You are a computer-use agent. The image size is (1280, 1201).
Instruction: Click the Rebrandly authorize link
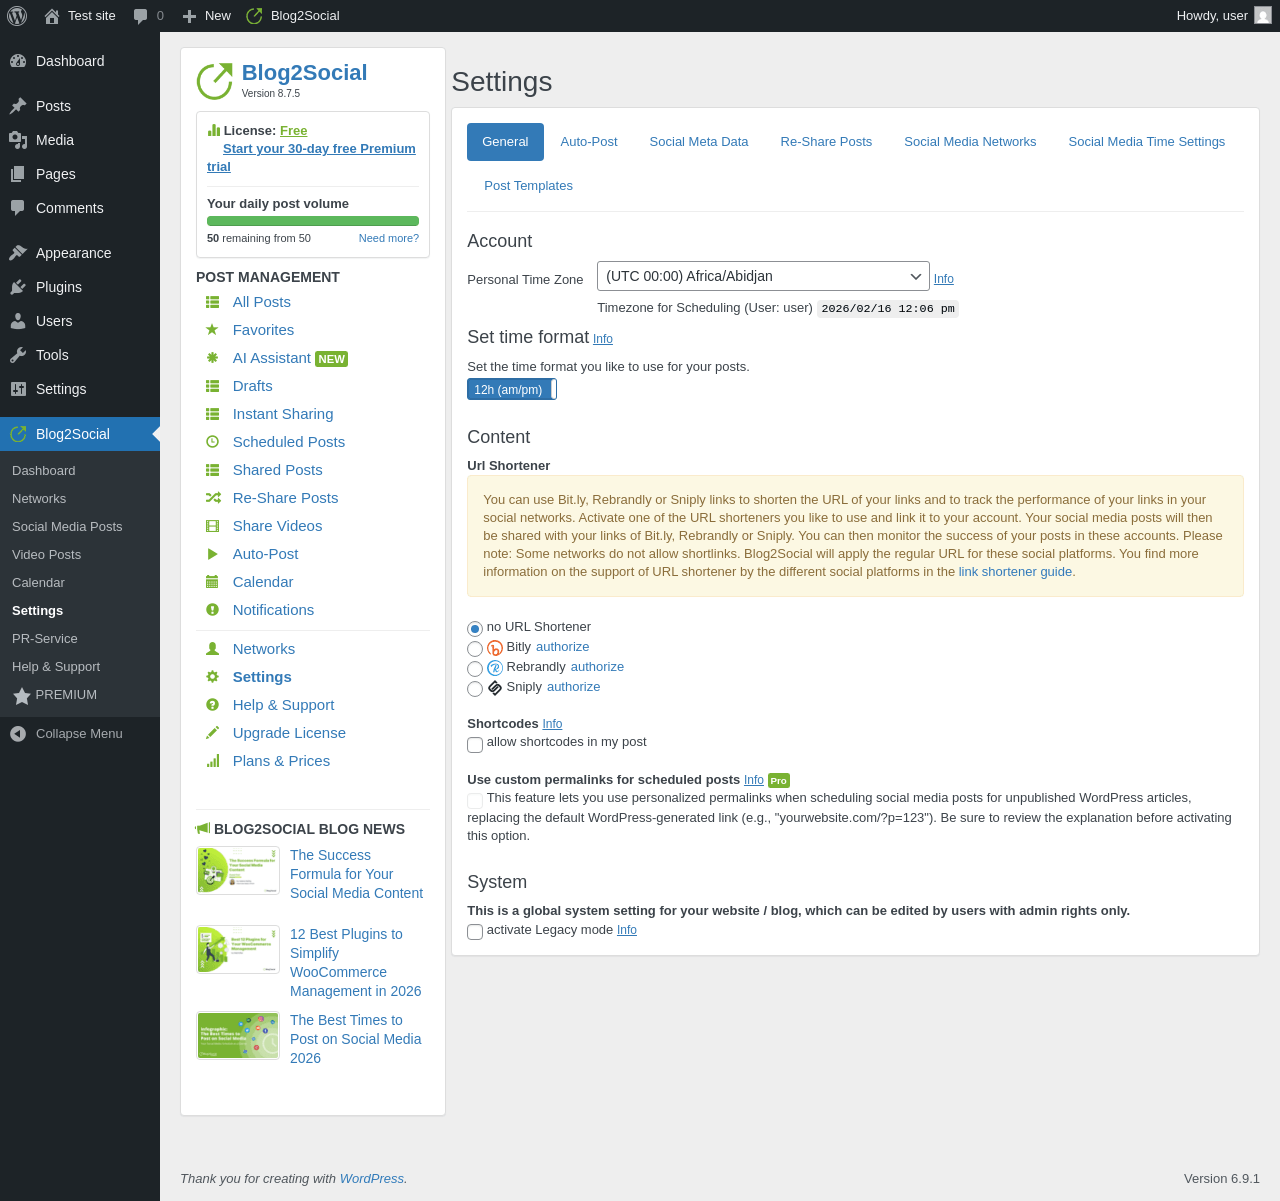[598, 667]
